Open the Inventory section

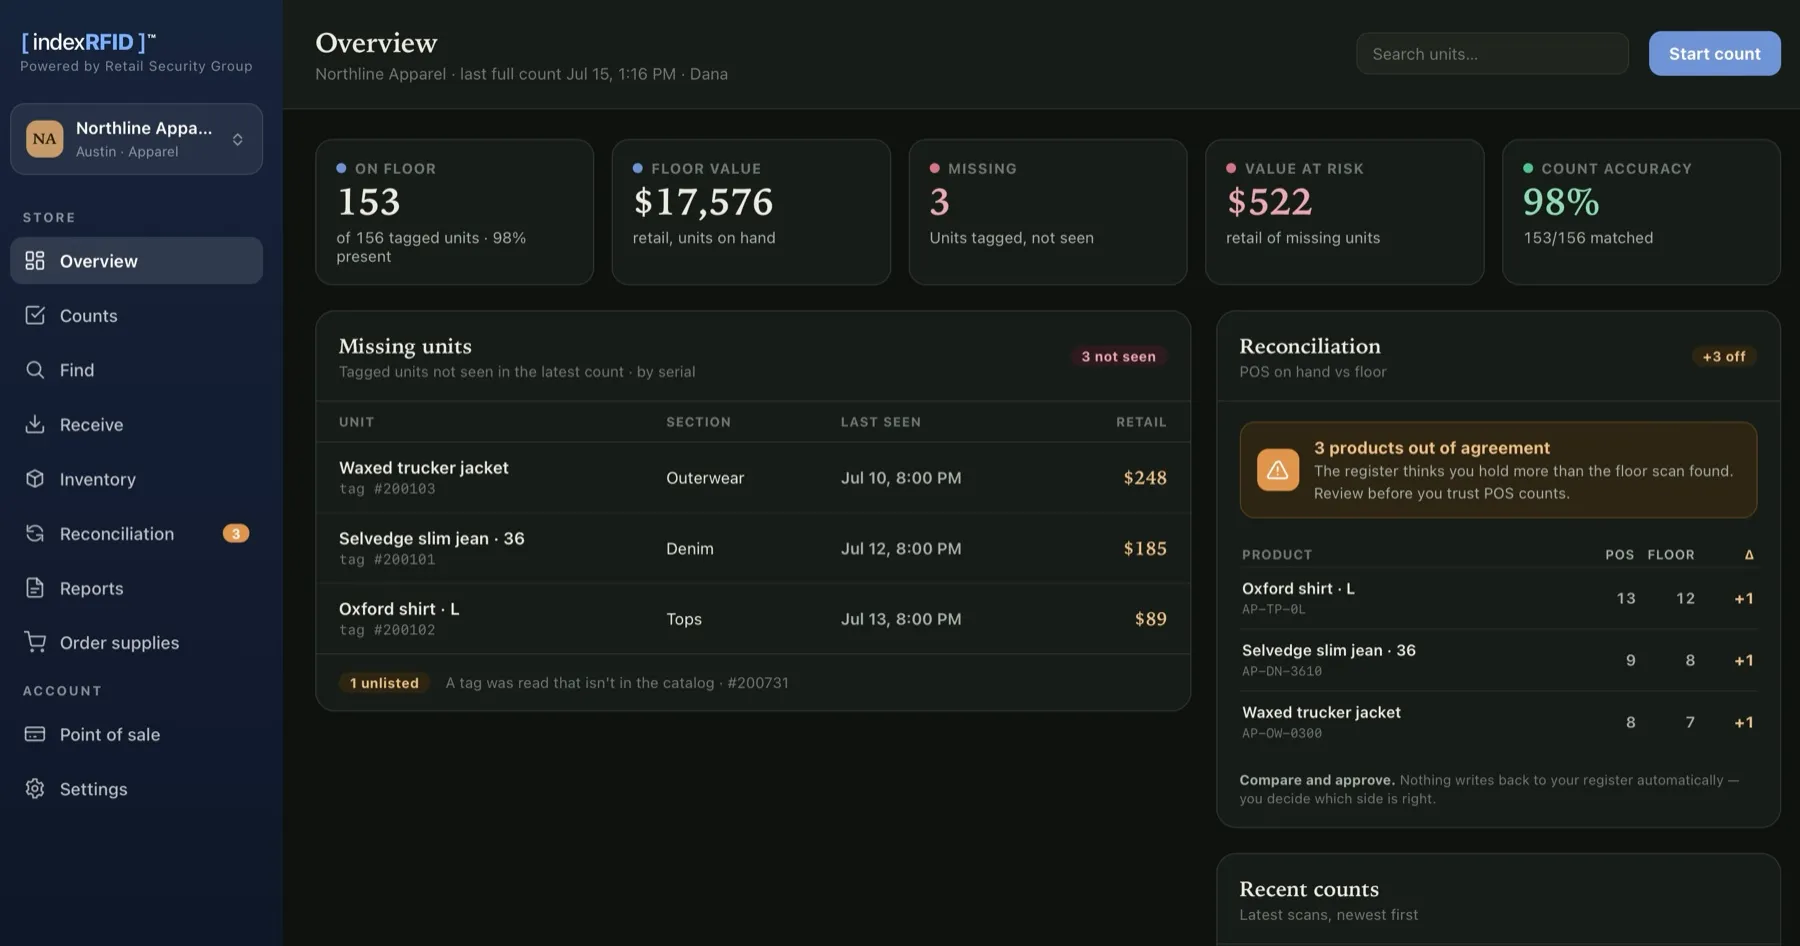(x=137, y=479)
